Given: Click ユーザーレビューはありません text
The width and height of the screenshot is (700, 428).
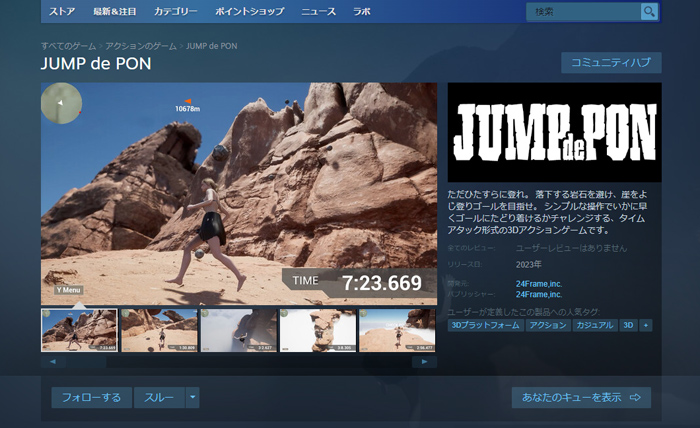Looking at the screenshot, I should [x=571, y=248].
